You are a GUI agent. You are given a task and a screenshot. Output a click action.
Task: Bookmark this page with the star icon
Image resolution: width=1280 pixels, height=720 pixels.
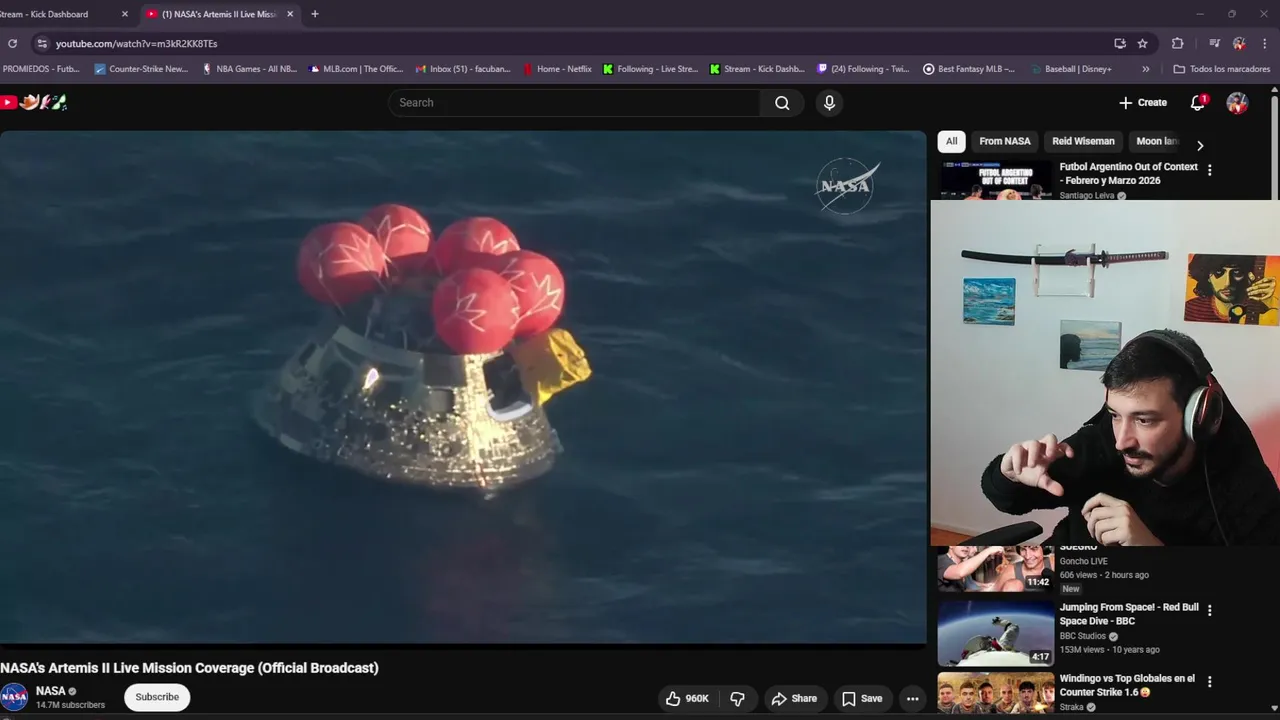coord(1143,43)
